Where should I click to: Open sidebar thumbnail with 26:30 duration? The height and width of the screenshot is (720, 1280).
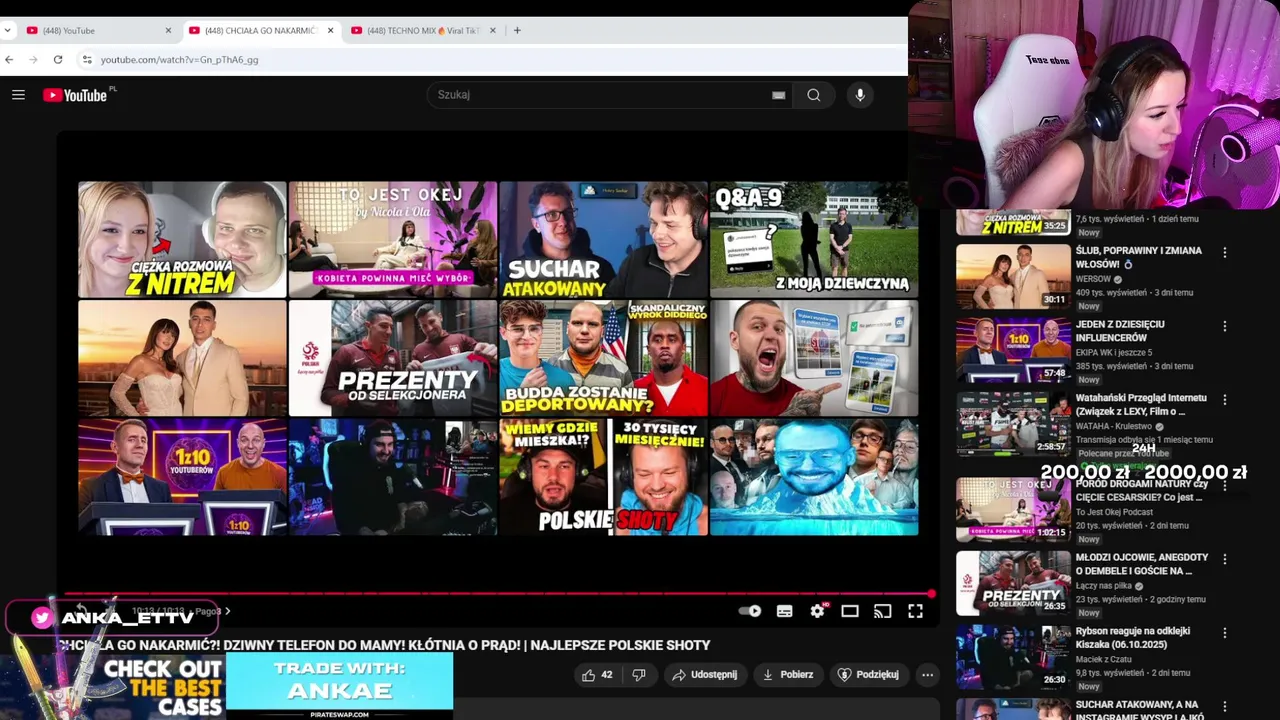[x=1013, y=657]
